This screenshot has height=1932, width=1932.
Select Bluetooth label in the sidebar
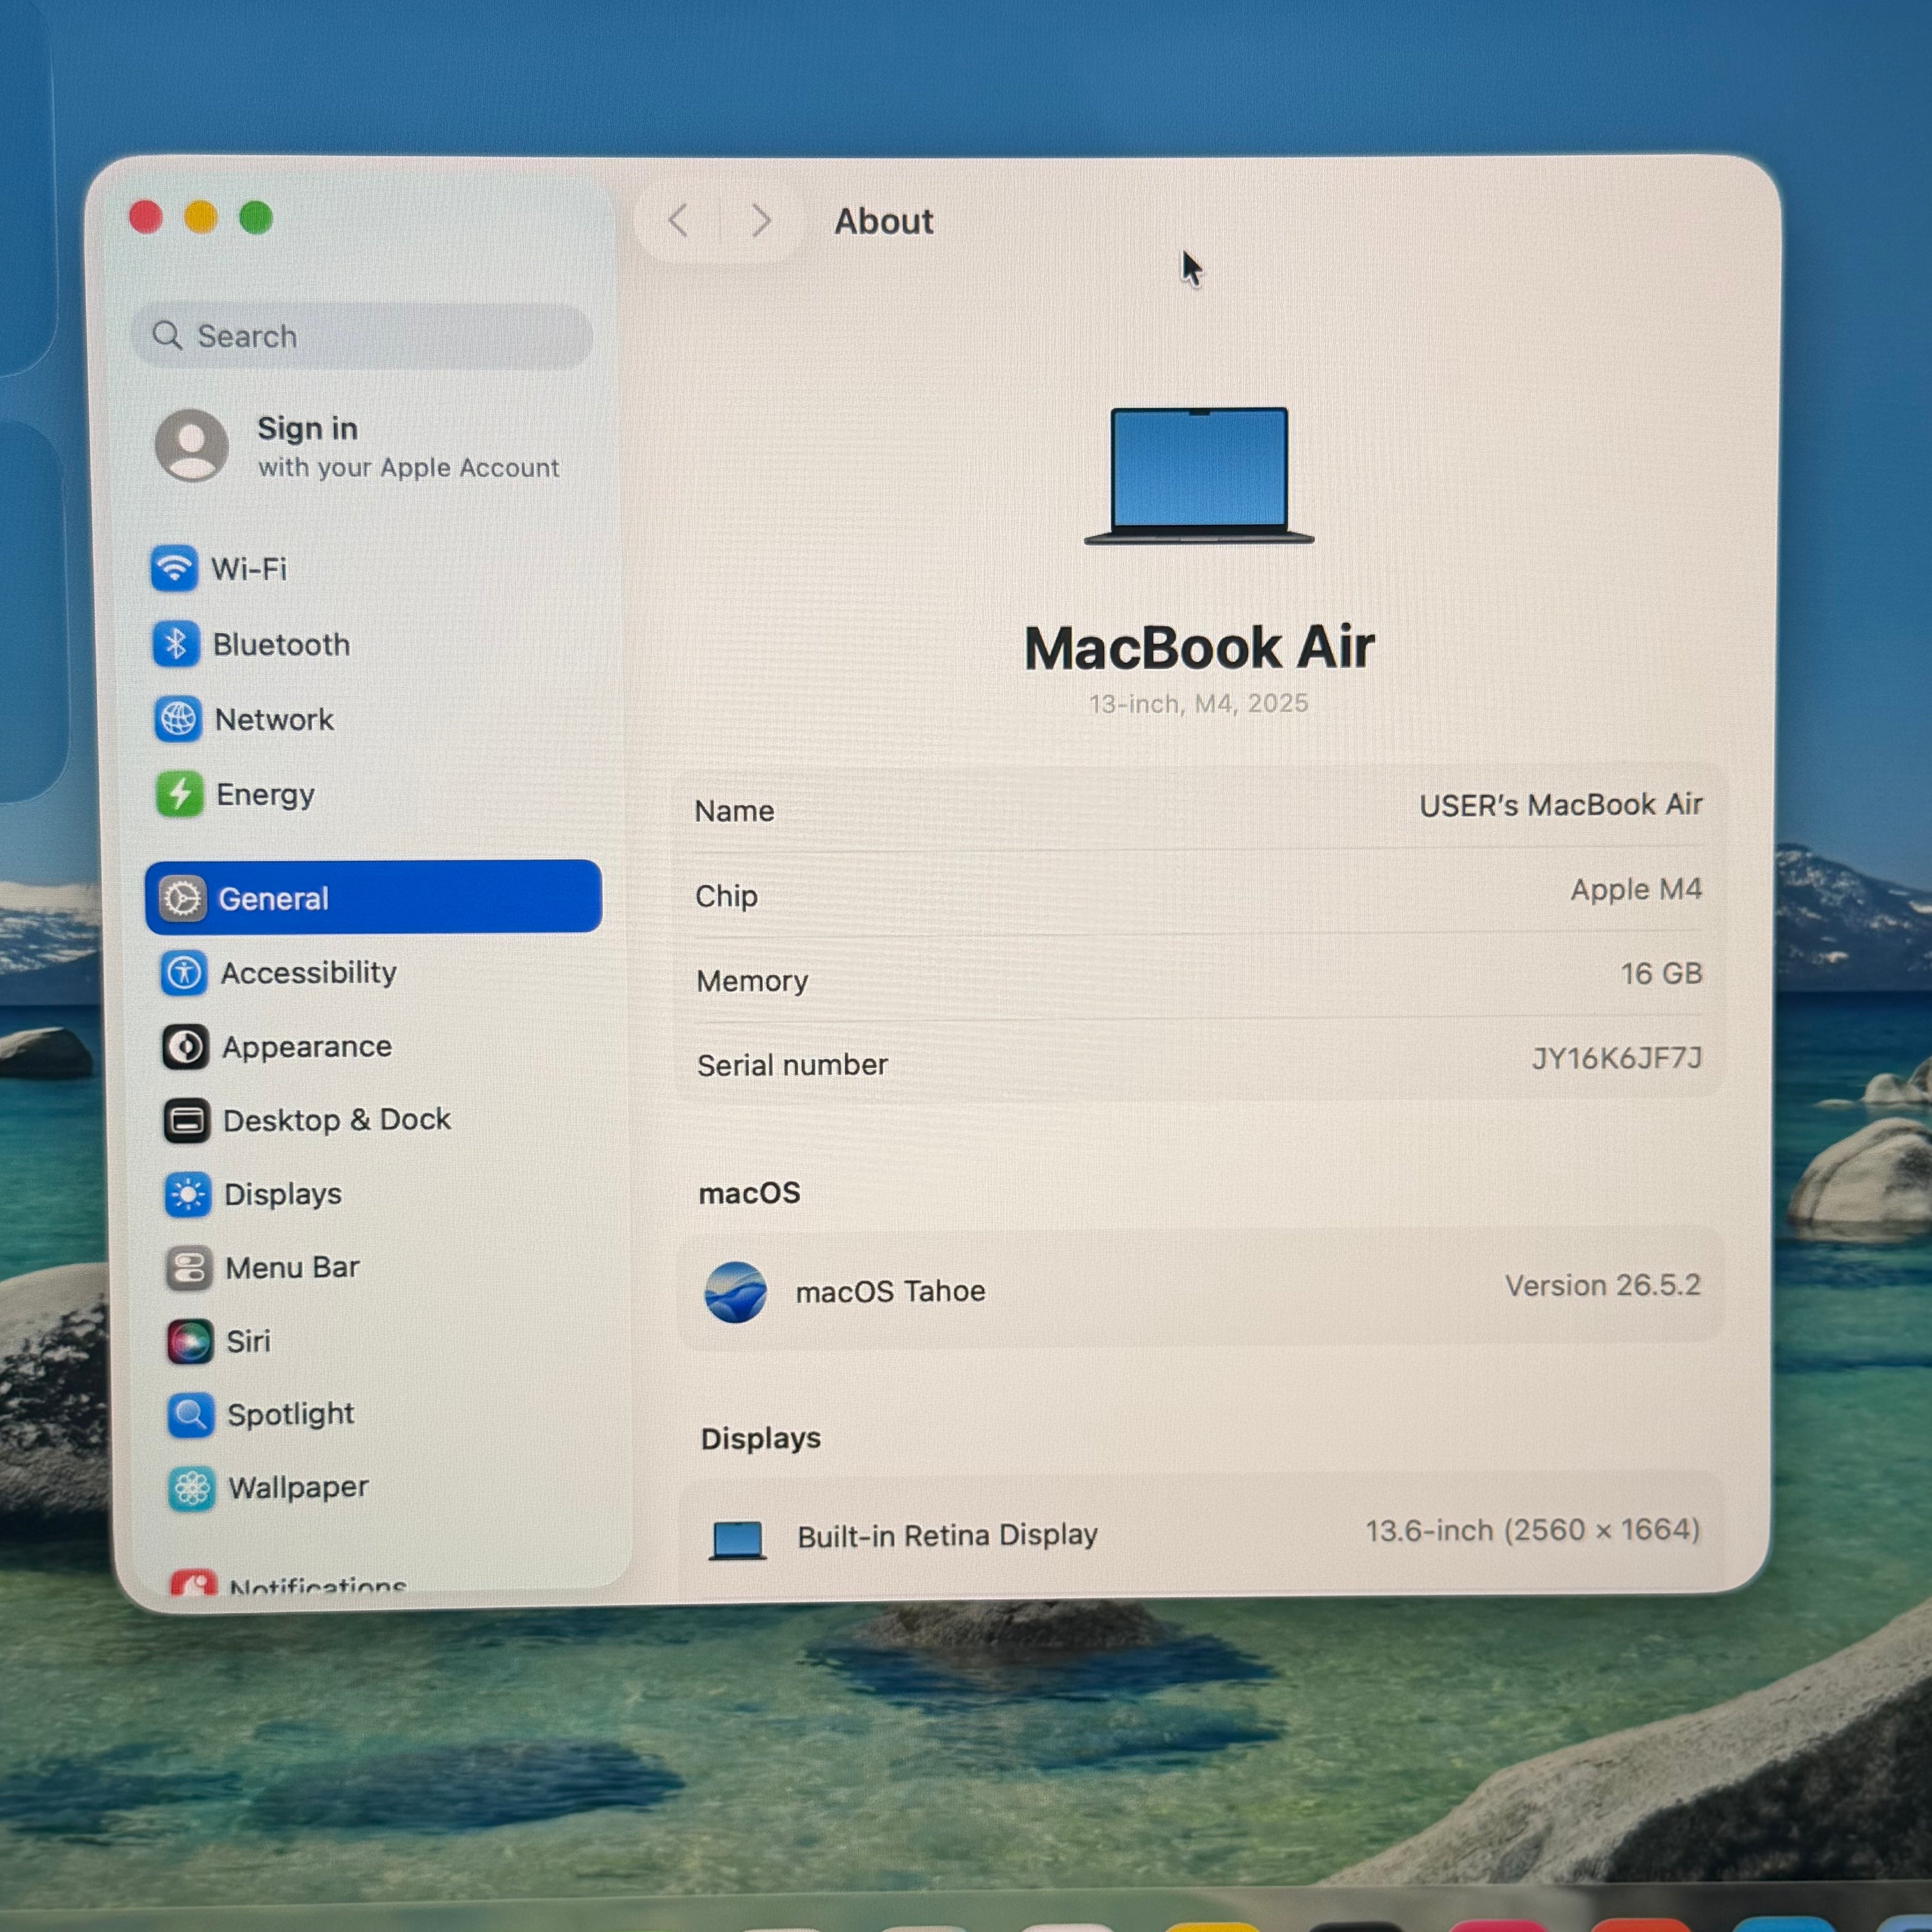[x=282, y=644]
